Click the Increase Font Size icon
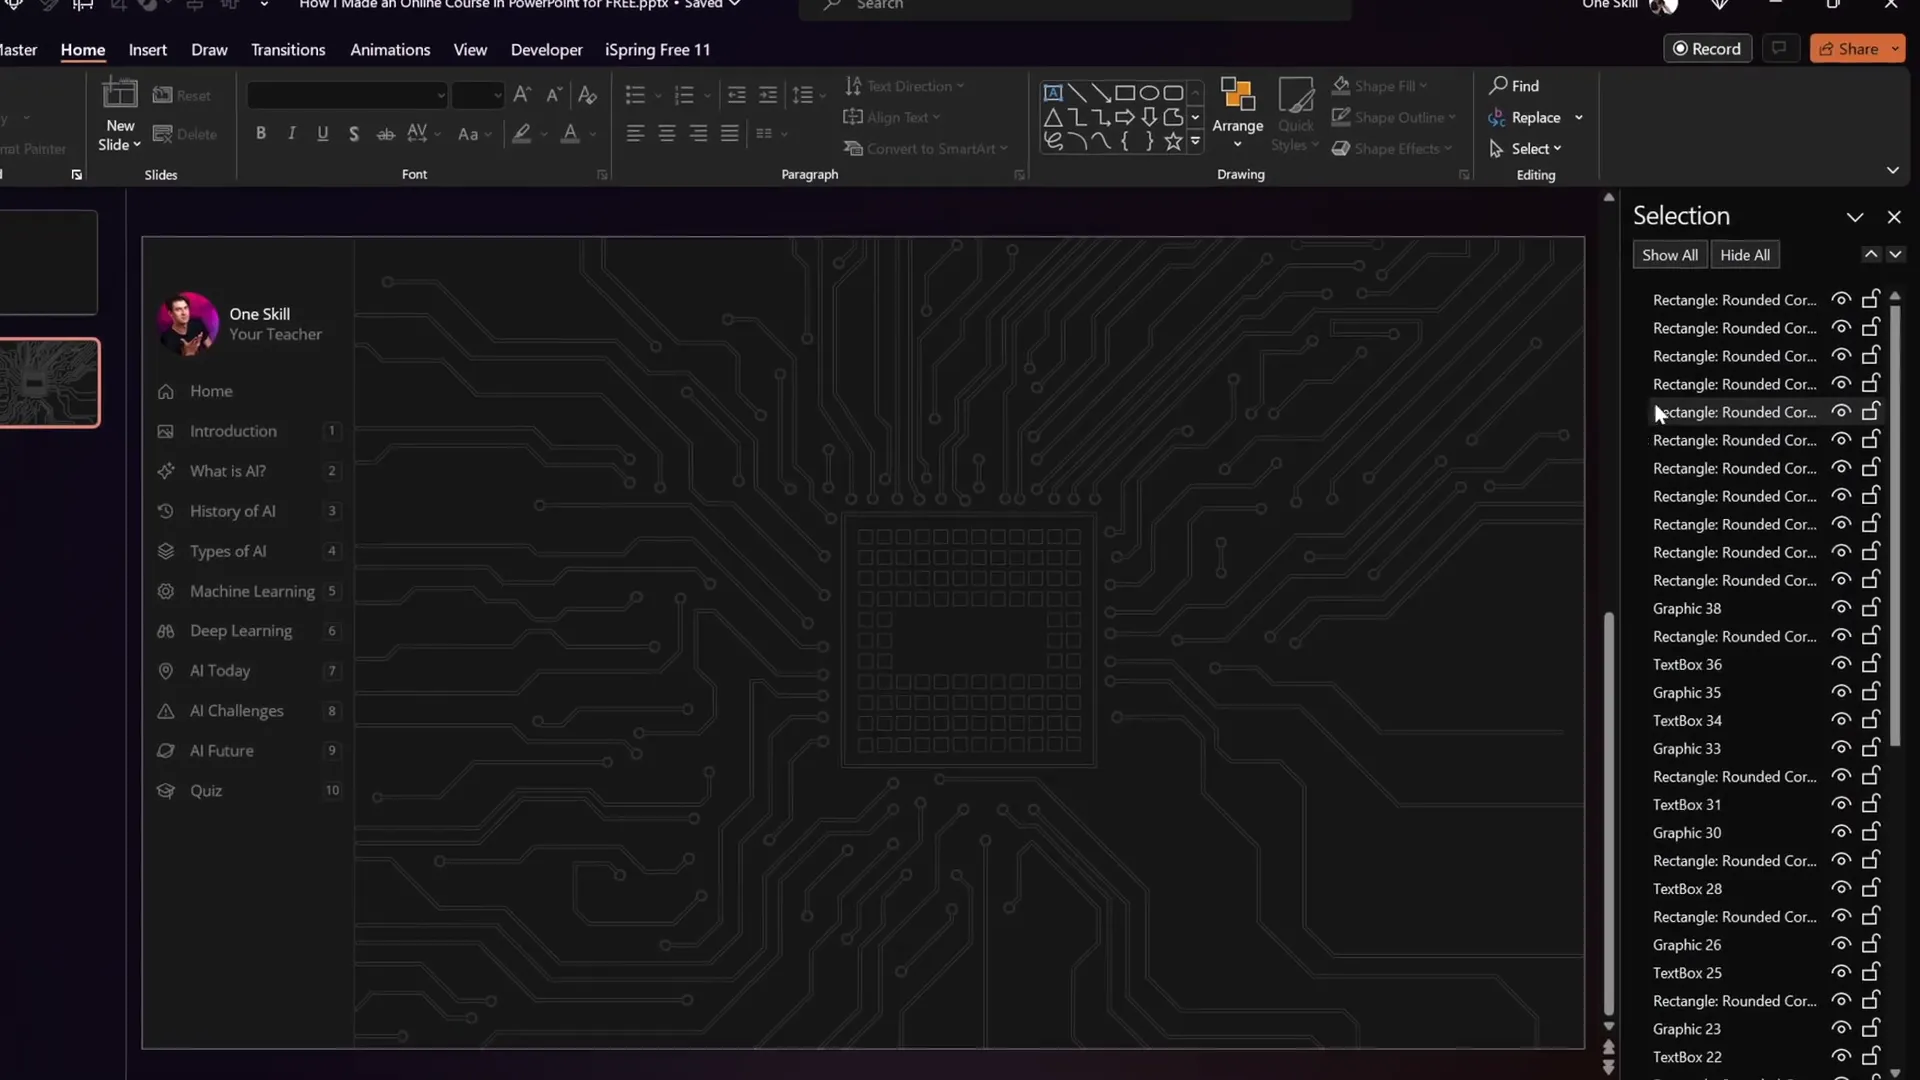1920x1080 pixels. point(521,94)
